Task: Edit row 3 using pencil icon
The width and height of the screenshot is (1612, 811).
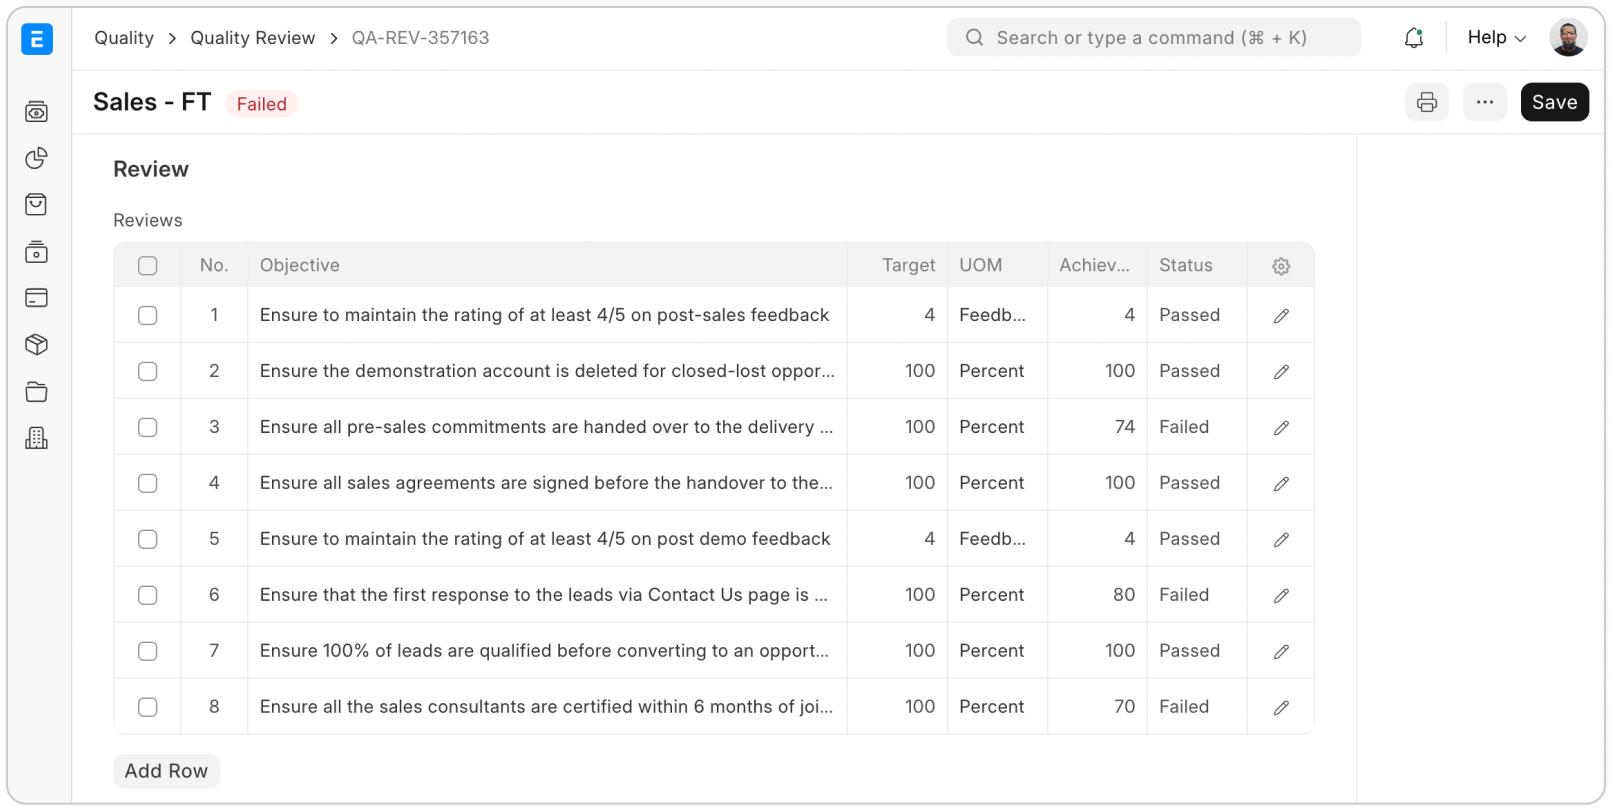Action: (1280, 428)
